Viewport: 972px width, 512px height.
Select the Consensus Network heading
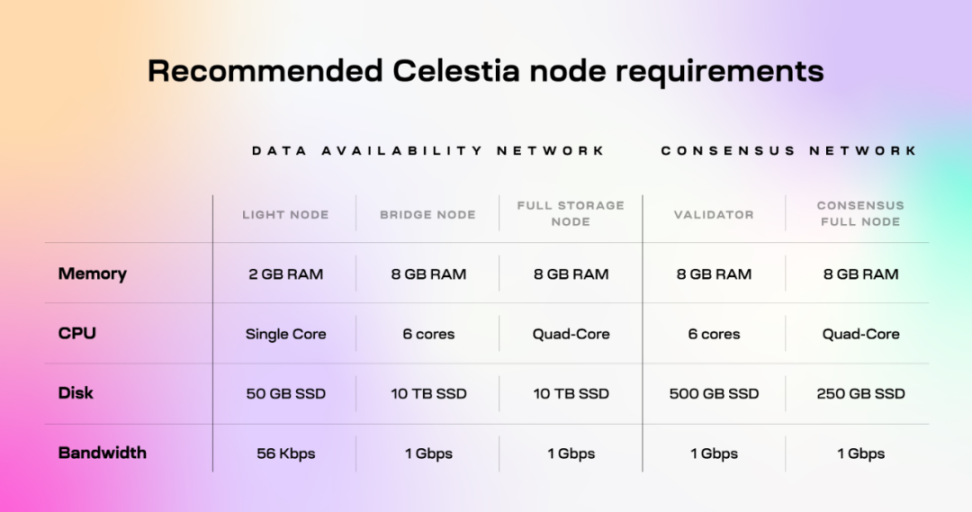pos(788,151)
